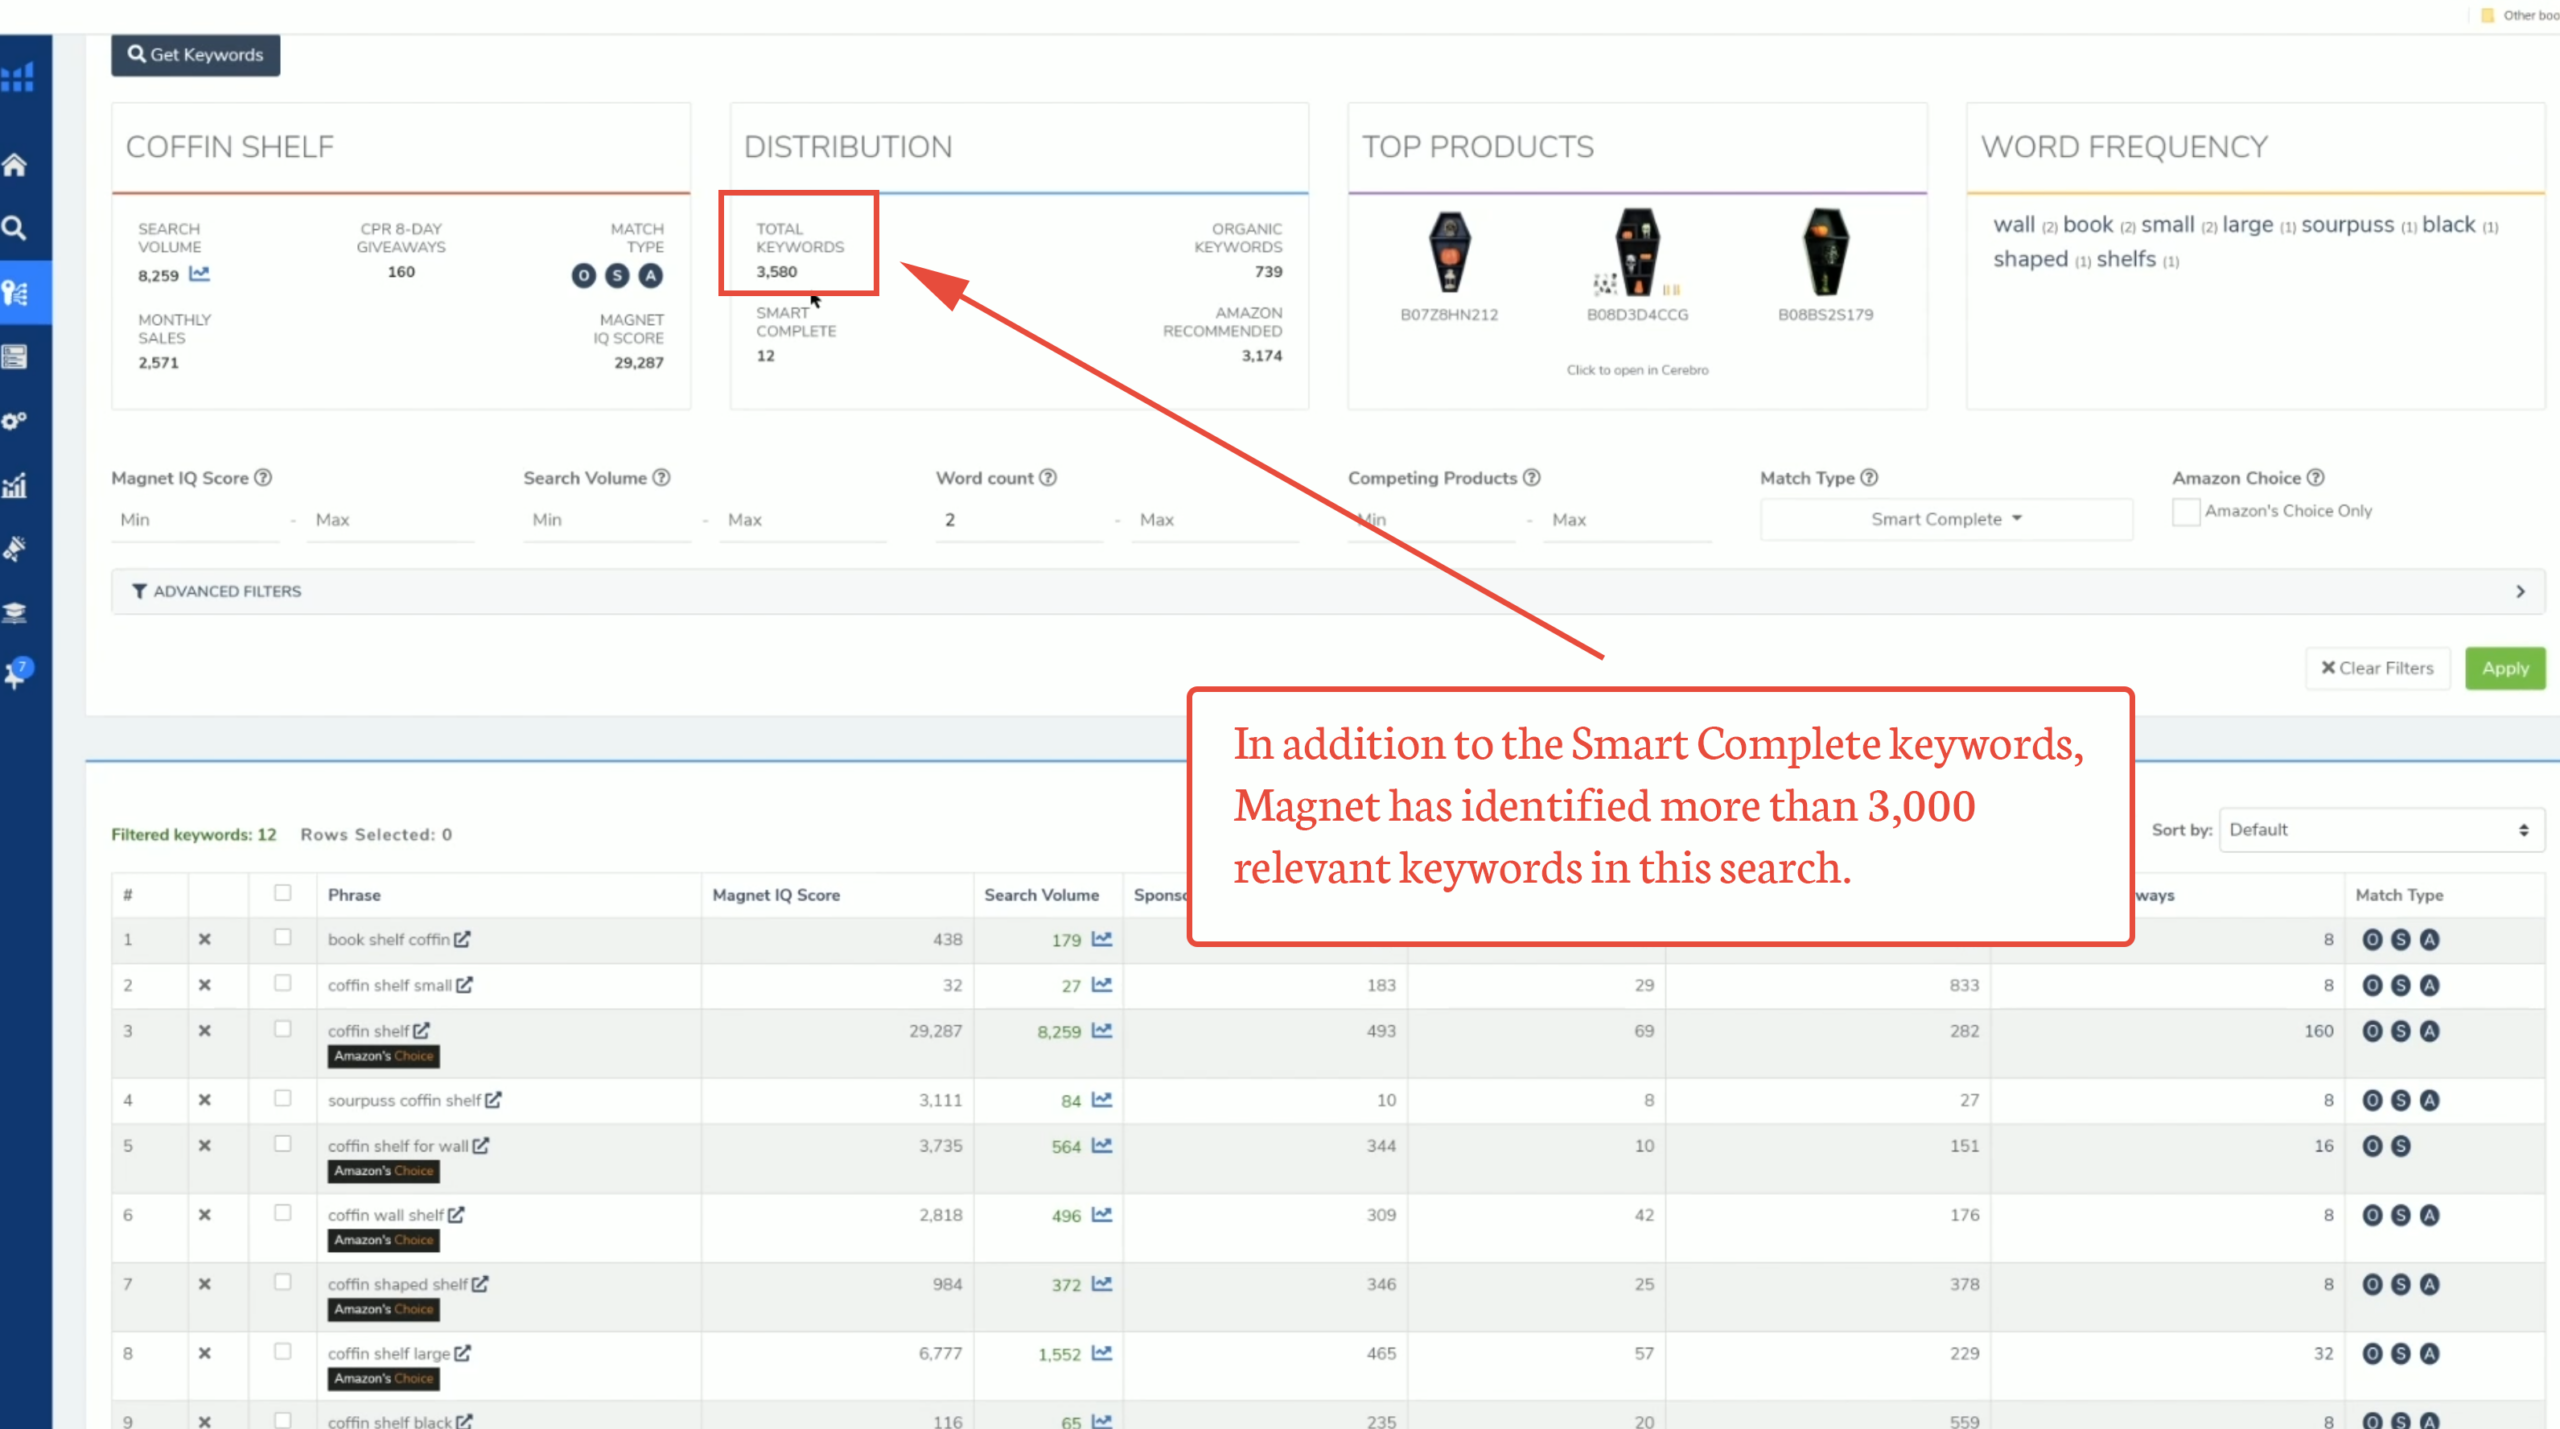
Task: Remove row 2 with the X icon
Action: coord(204,985)
